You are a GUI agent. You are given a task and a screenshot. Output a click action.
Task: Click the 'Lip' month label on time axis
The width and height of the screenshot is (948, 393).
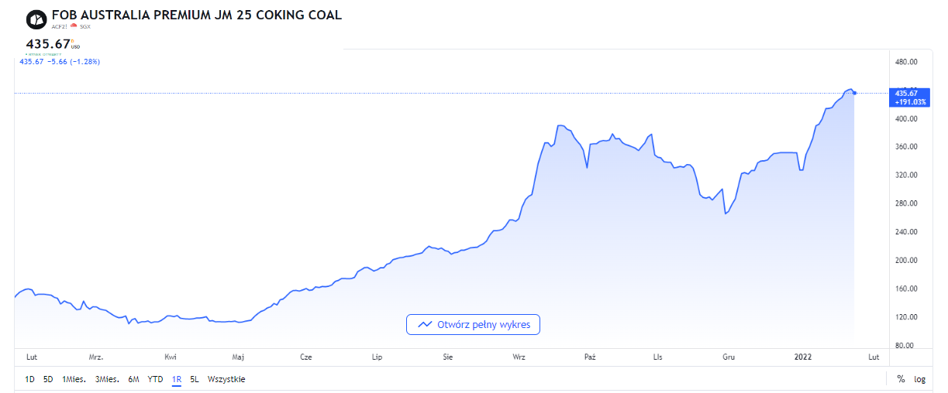(377, 357)
